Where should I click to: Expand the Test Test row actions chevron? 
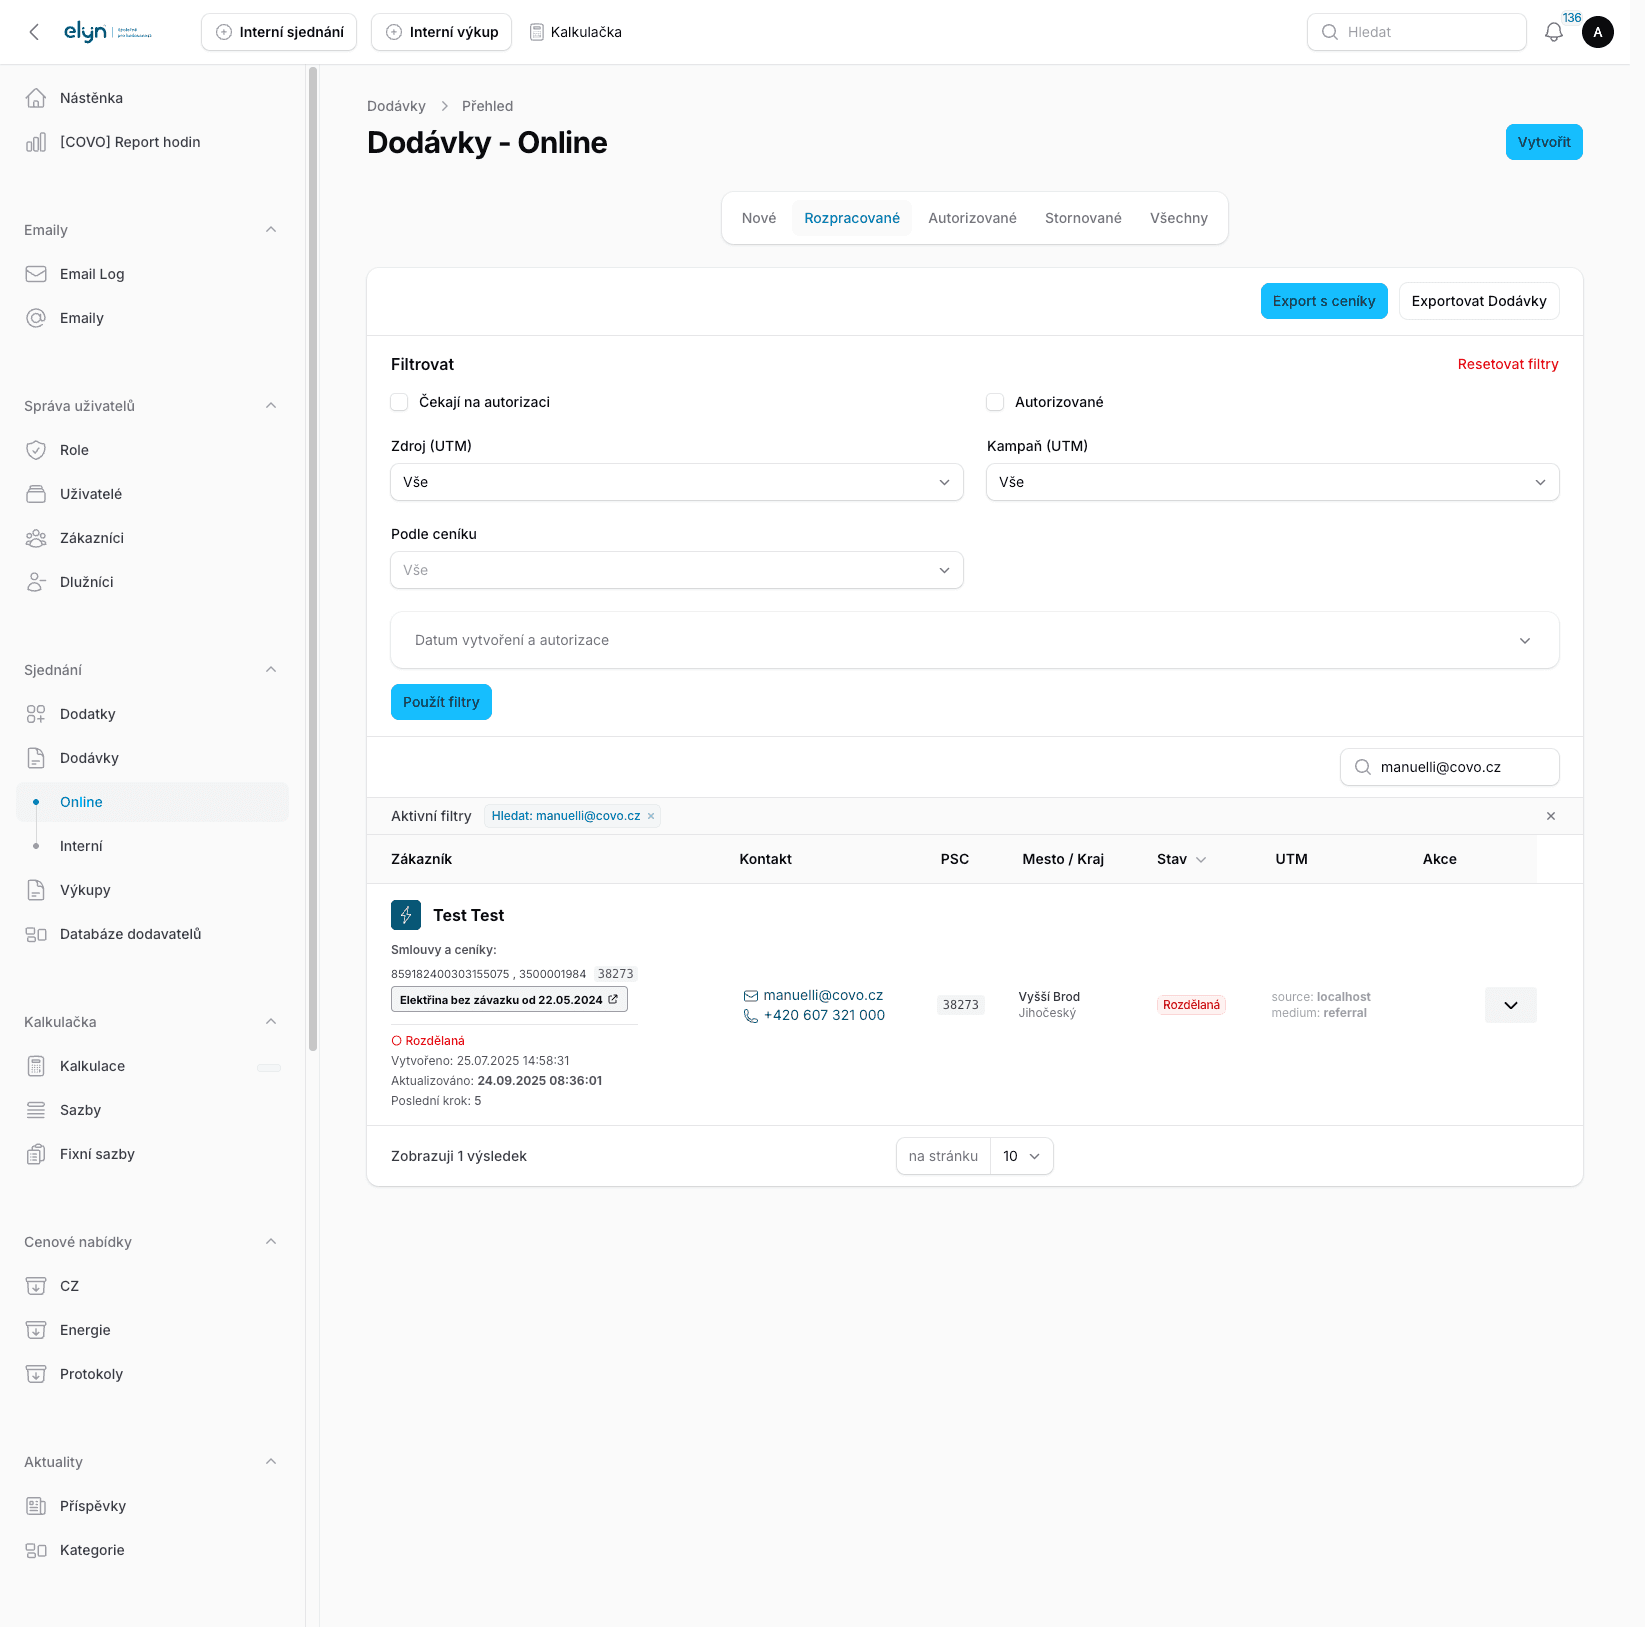(1510, 1005)
